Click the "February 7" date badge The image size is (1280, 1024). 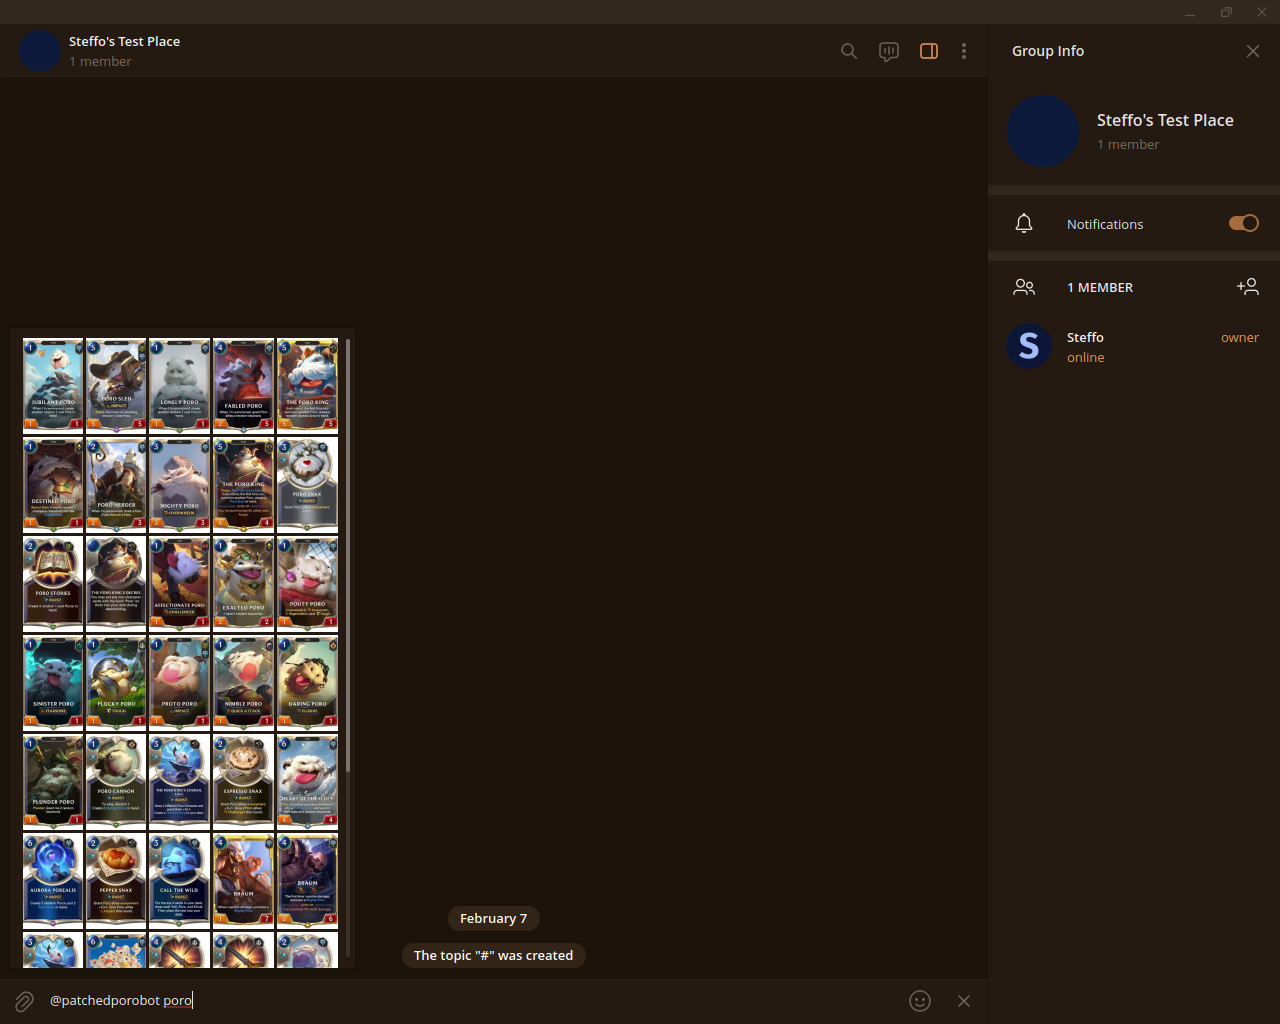[493, 918]
